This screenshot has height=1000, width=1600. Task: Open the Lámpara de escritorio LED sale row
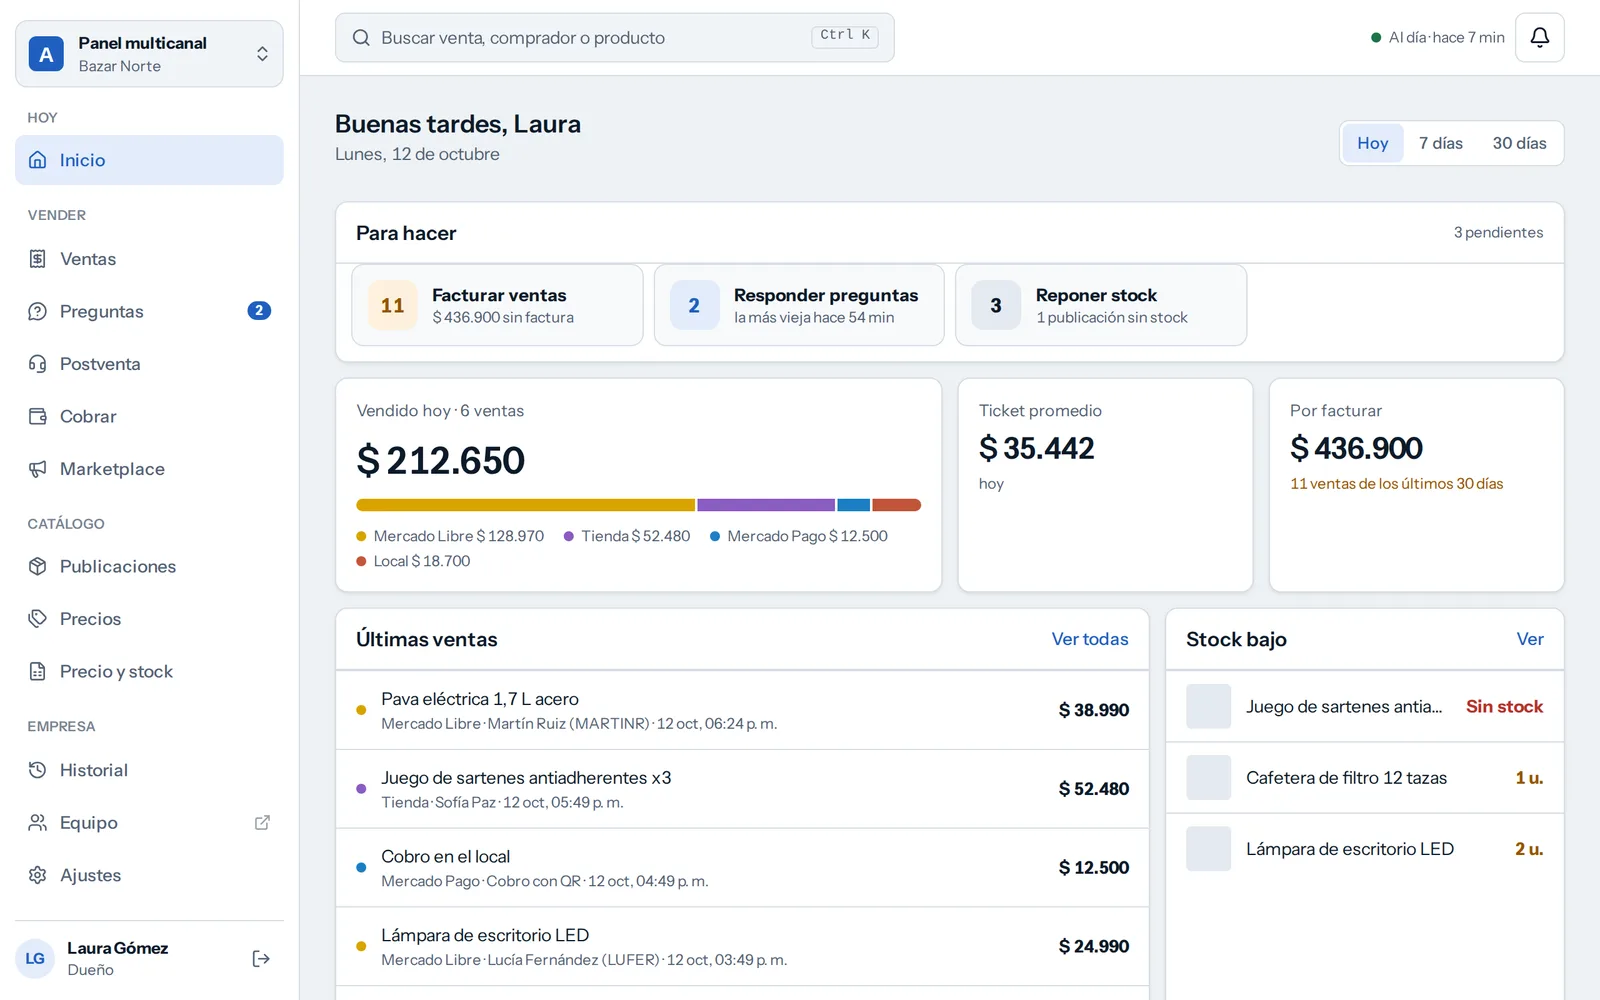pos(742,946)
